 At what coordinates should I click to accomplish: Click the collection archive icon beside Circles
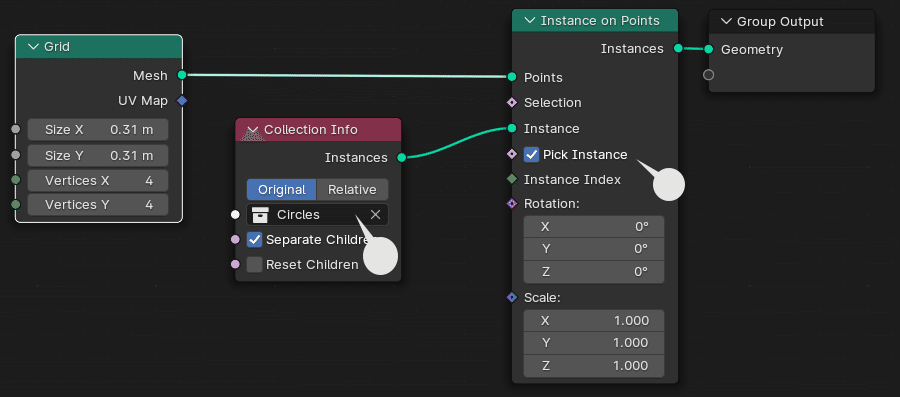coord(261,215)
